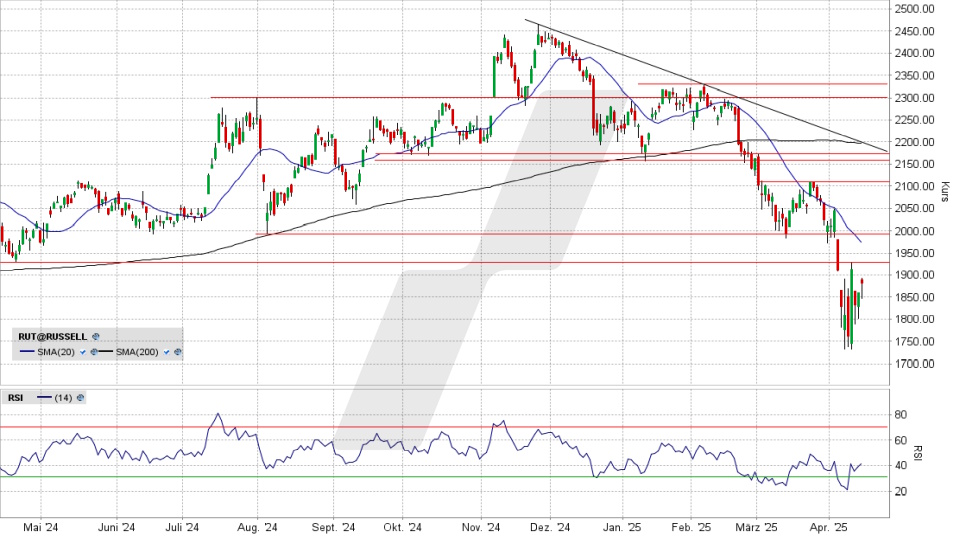Click the RSI 20 axis label

[x=901, y=491]
